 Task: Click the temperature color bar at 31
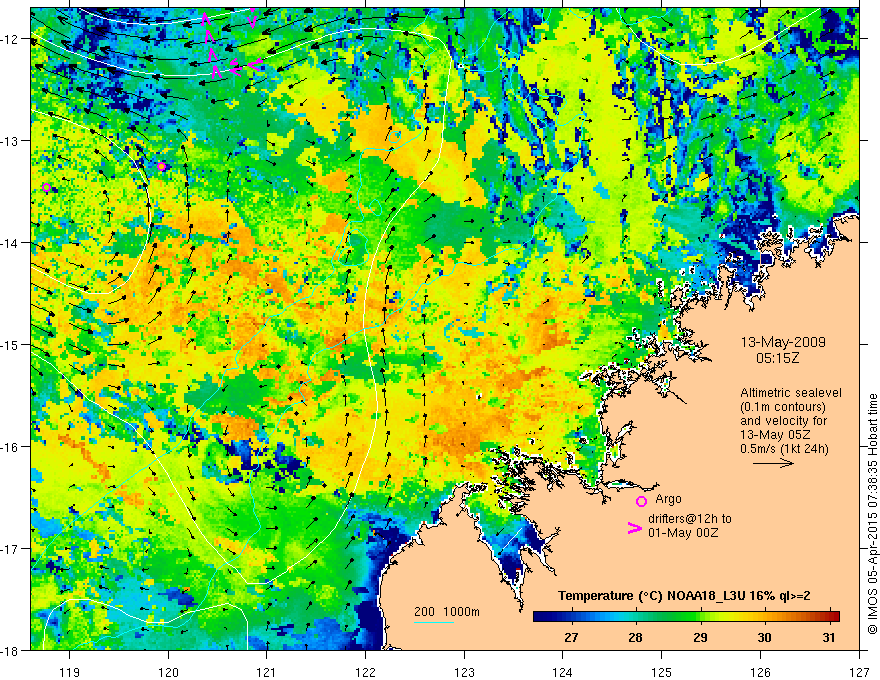[x=829, y=617]
